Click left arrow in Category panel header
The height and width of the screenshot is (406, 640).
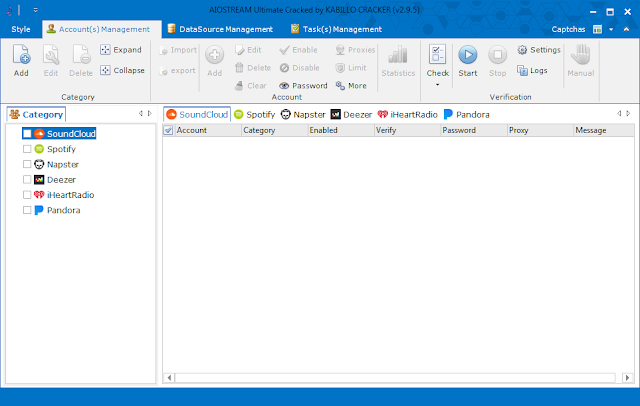pos(141,113)
